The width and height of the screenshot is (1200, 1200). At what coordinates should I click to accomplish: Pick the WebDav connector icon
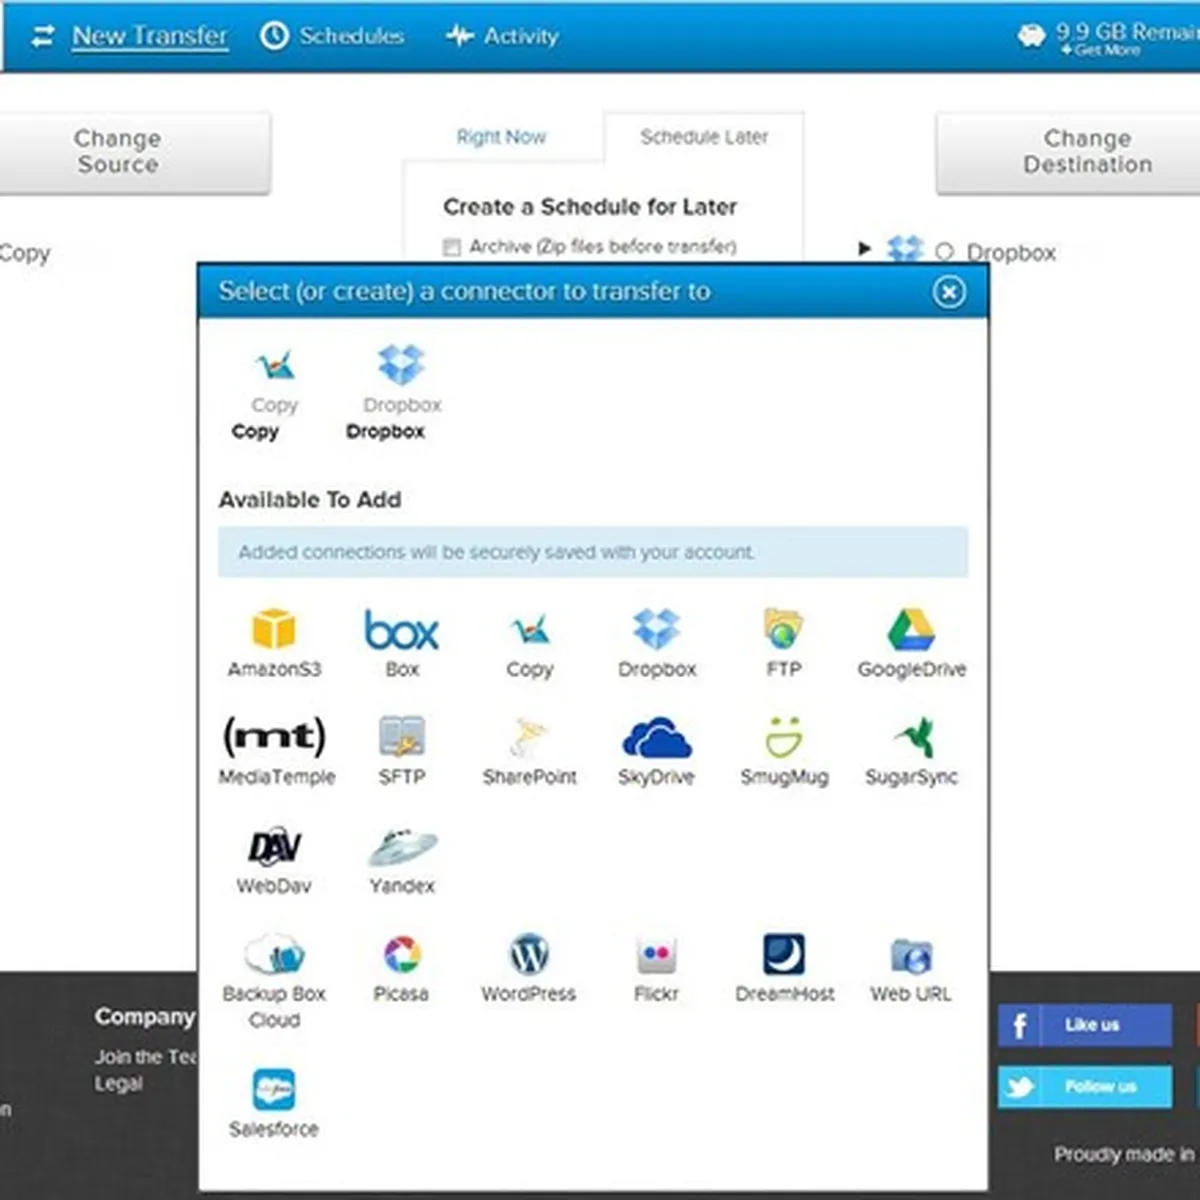pos(274,847)
